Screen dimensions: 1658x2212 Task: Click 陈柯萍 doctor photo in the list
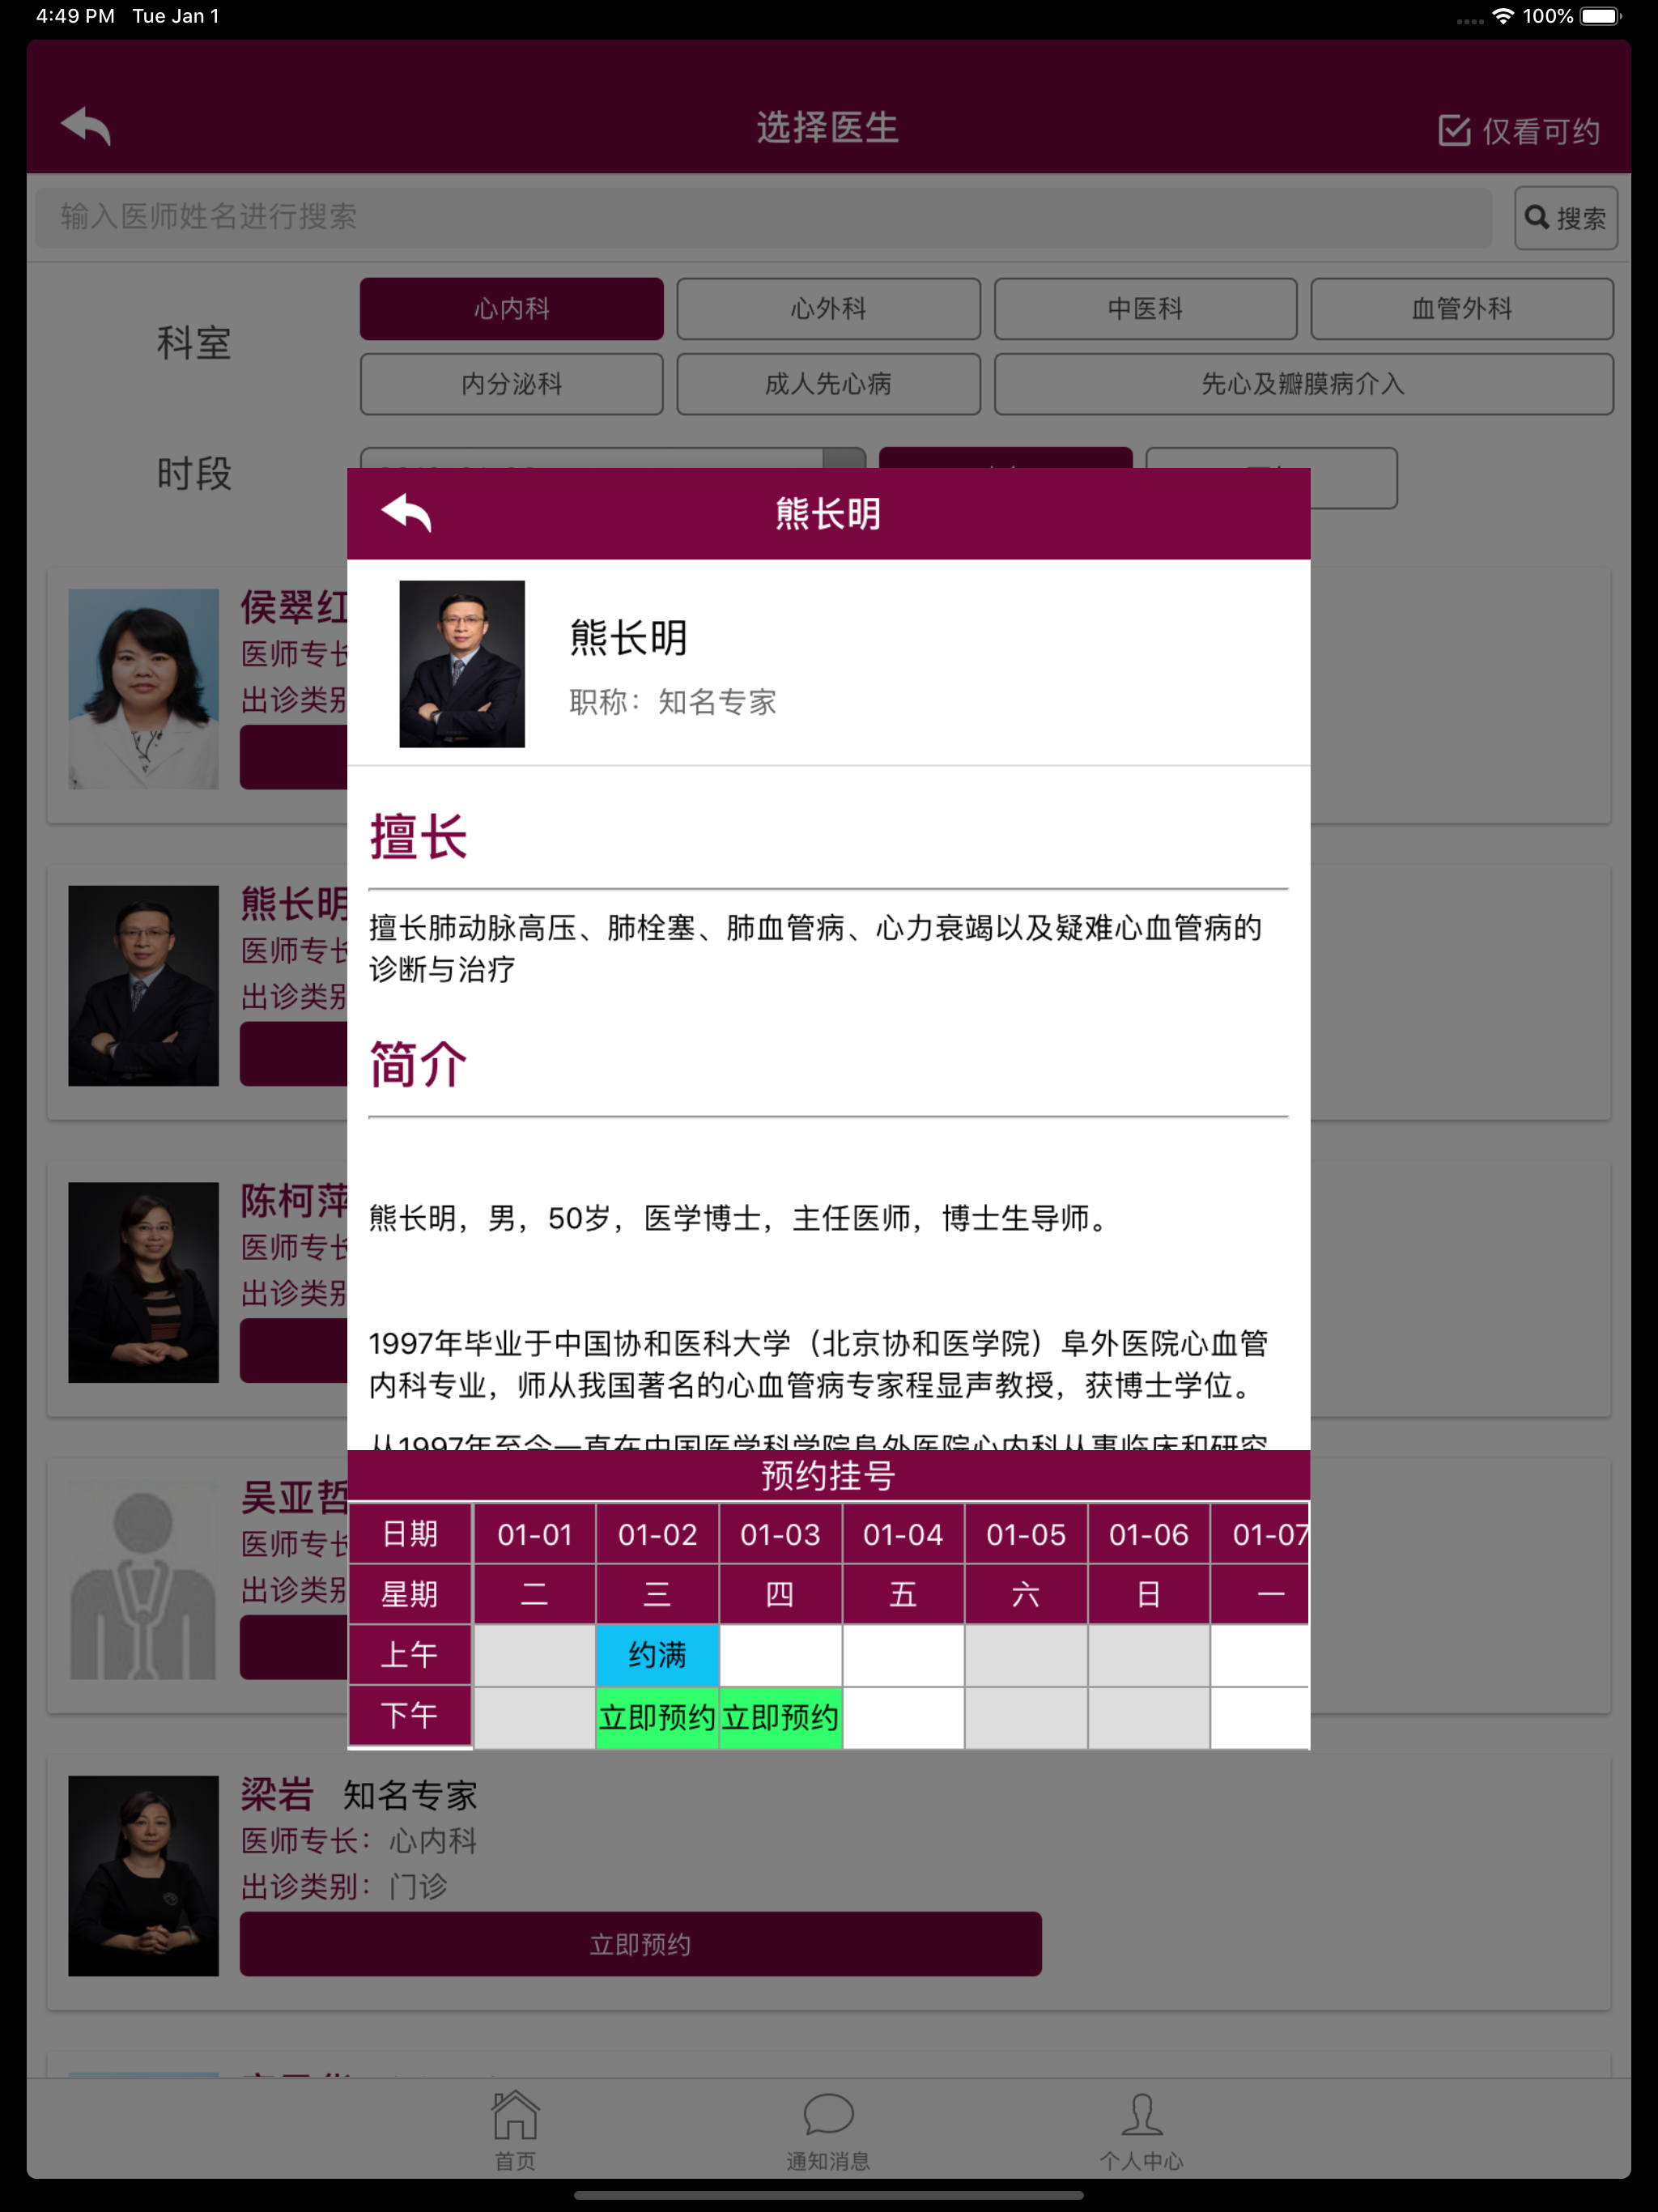point(143,1282)
